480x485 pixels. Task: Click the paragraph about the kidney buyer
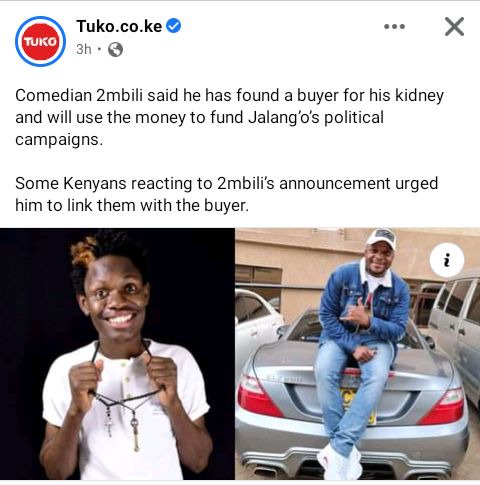pyautogui.click(x=229, y=117)
